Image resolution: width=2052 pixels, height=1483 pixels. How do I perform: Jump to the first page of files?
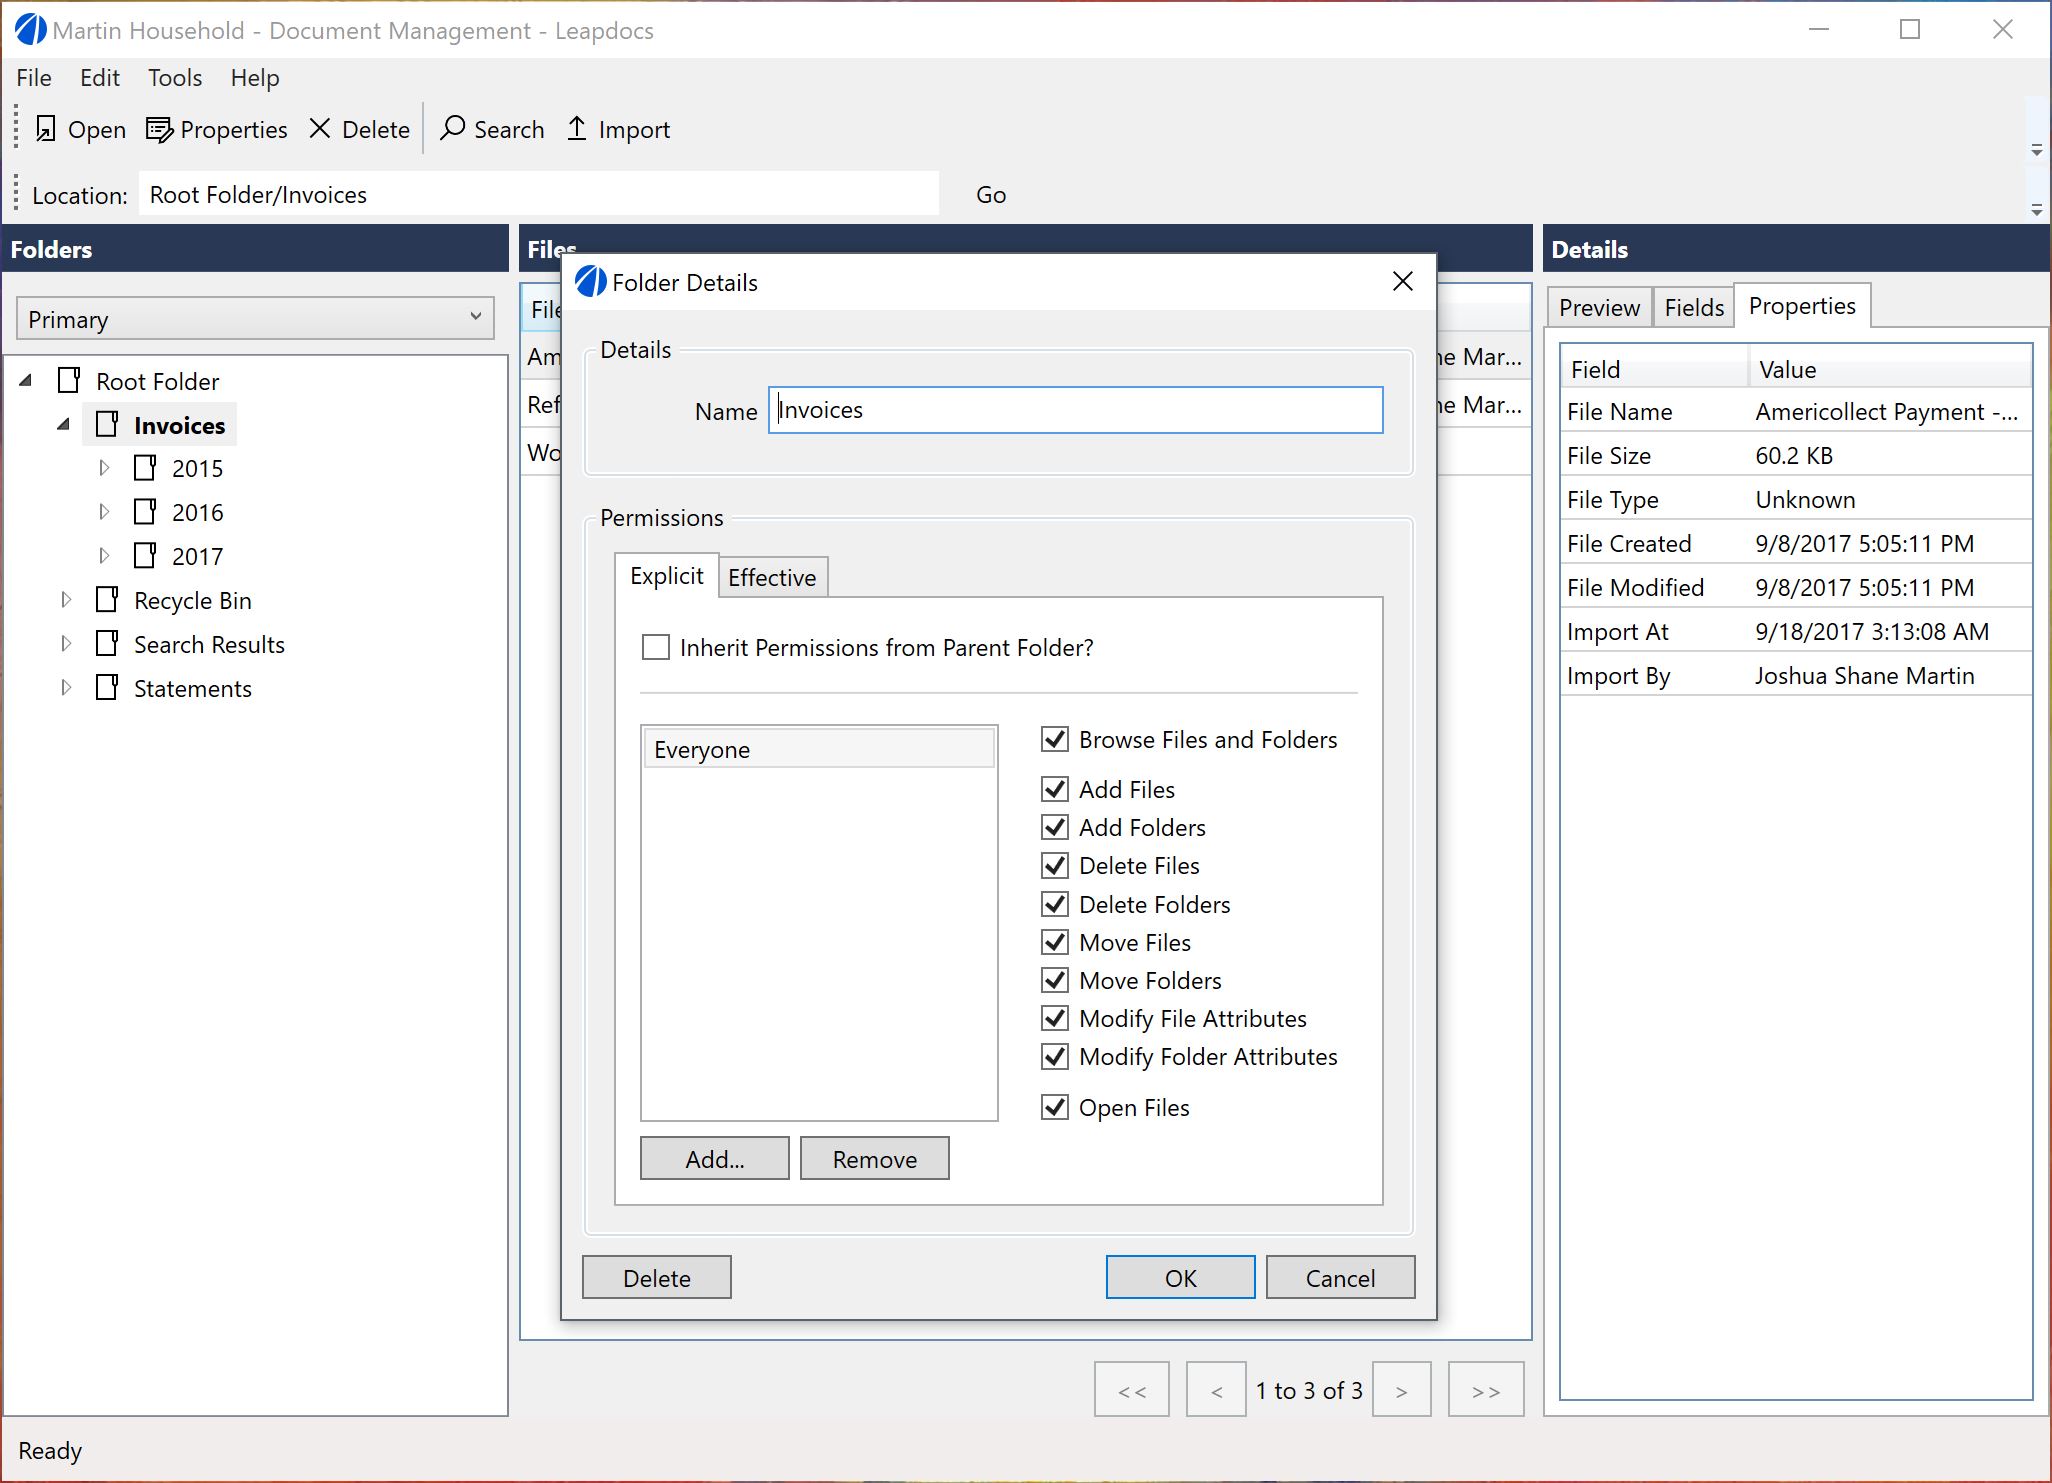coord(1132,1390)
